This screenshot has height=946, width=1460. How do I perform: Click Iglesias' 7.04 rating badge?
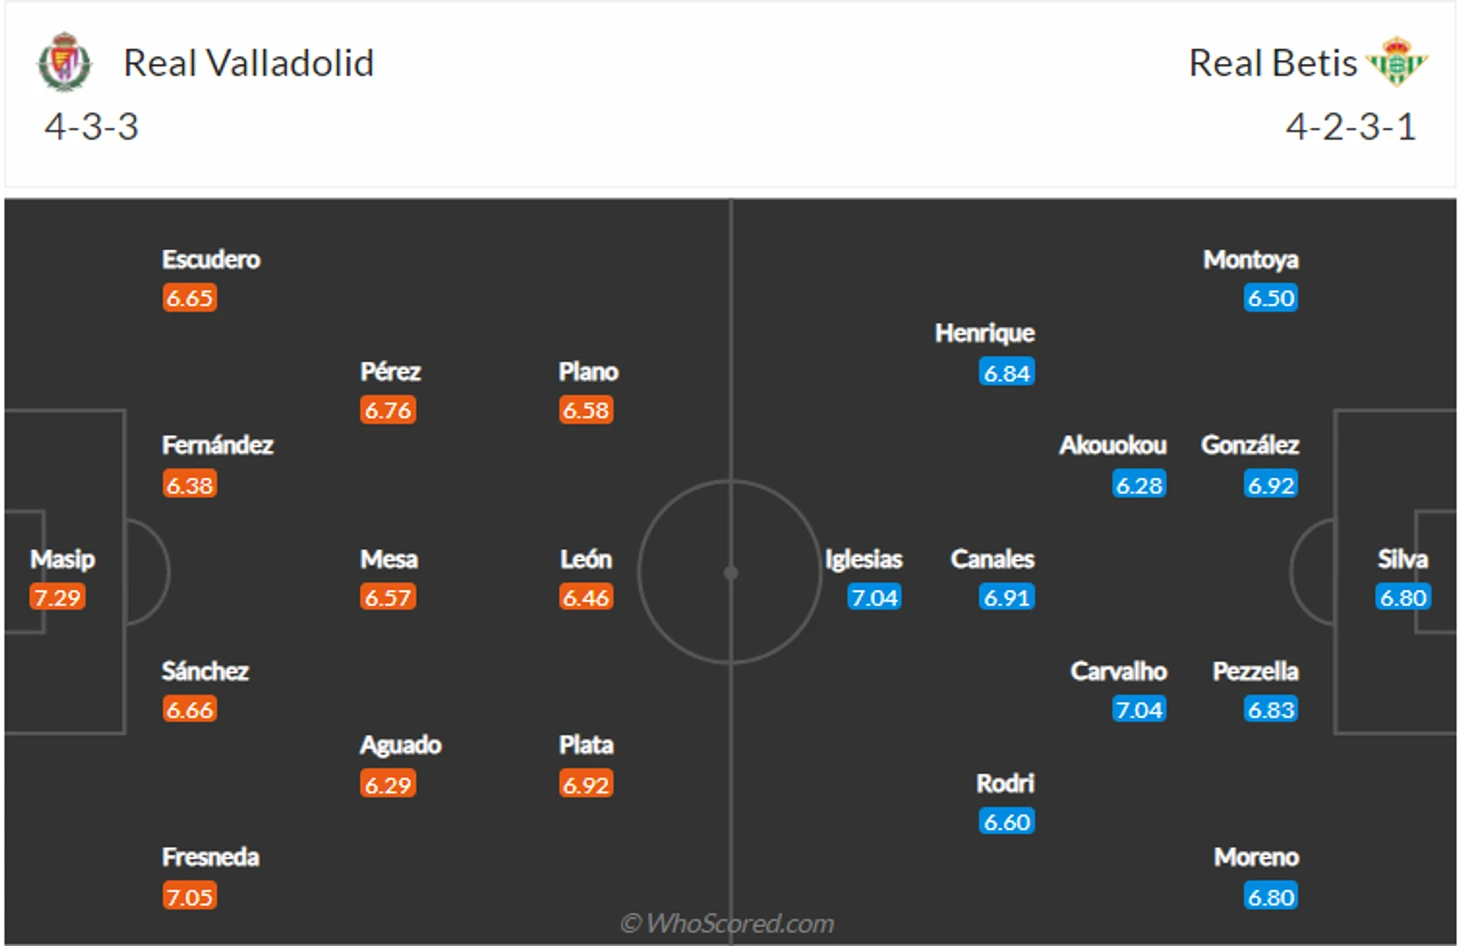coord(874,598)
